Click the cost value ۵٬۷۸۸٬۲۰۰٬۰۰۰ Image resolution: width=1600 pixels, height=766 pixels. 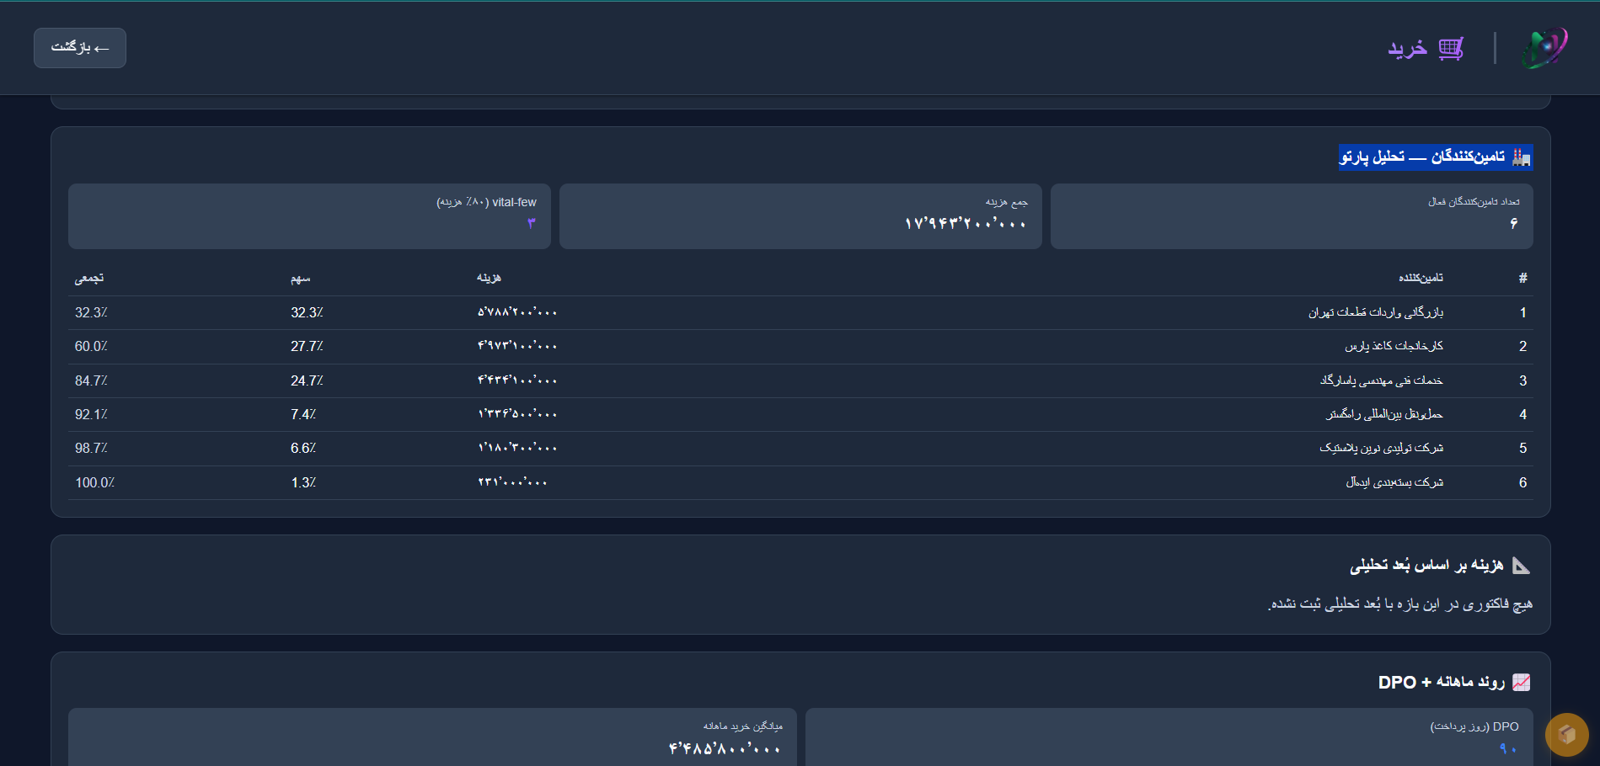click(x=517, y=313)
